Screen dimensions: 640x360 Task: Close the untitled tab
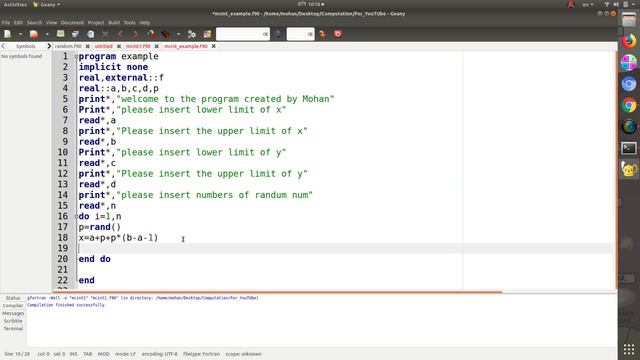coord(119,47)
